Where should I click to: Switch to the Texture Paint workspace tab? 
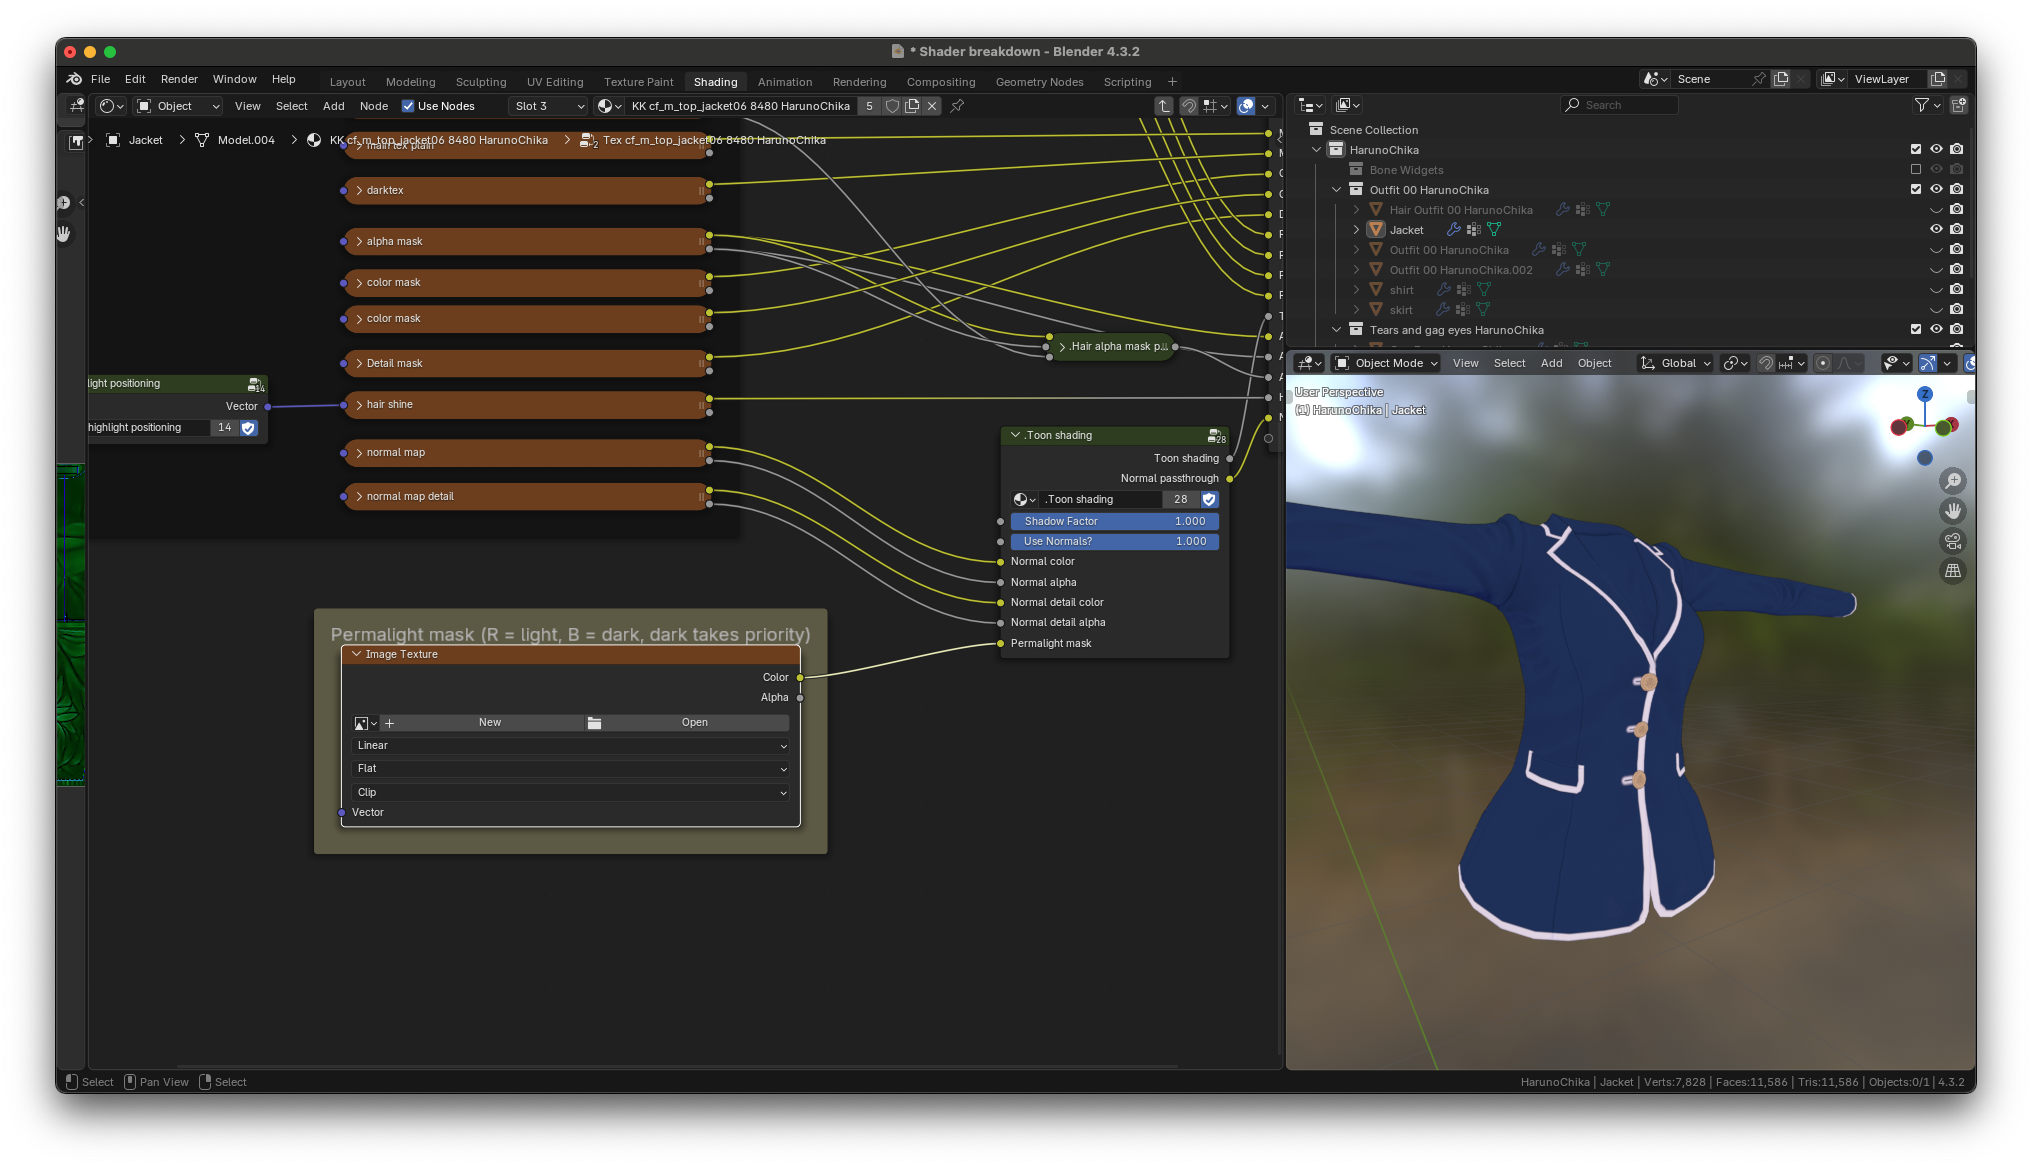click(x=638, y=82)
